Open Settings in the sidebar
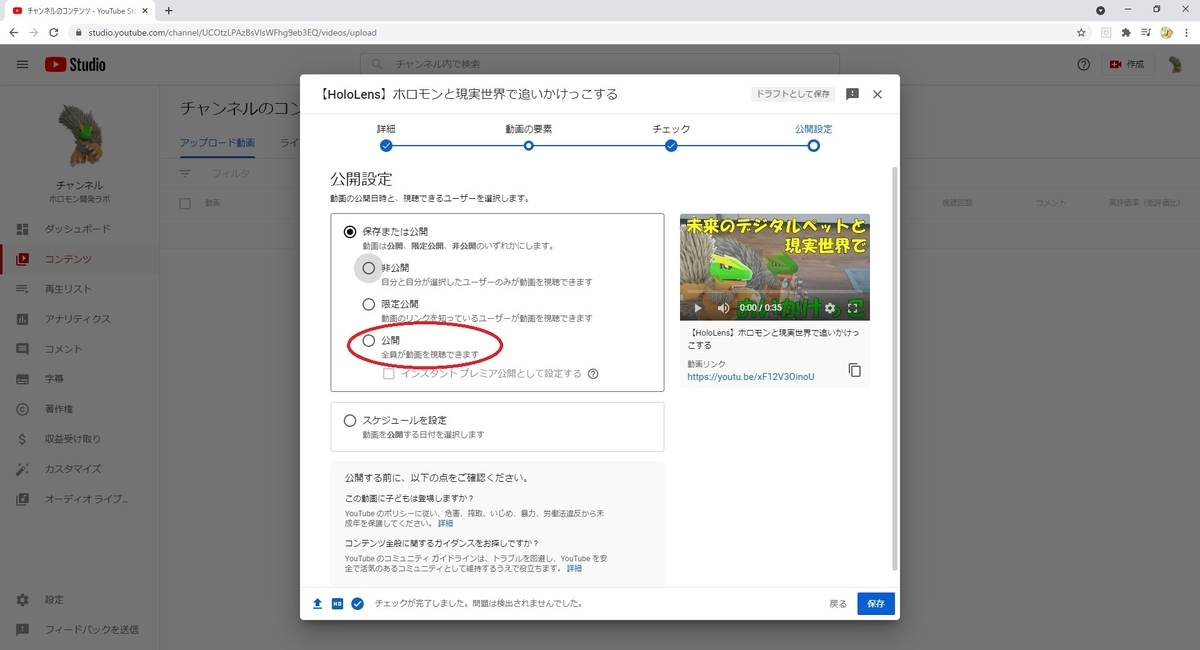The height and width of the screenshot is (650, 1200). [x=75, y=600]
